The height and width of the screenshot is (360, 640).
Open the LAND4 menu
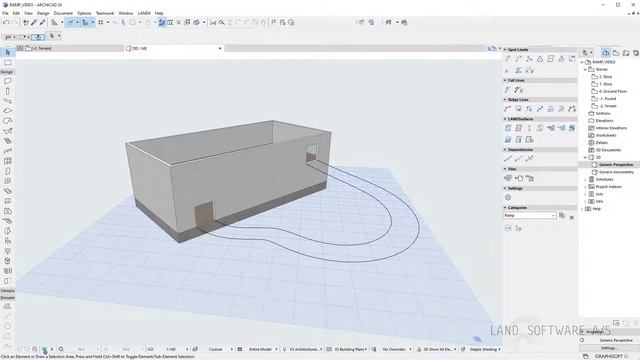144,13
